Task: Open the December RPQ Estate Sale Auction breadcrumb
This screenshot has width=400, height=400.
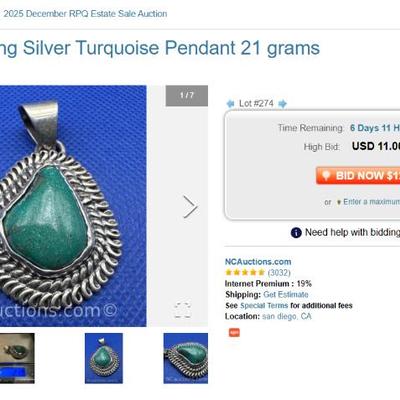Action: click(85, 14)
